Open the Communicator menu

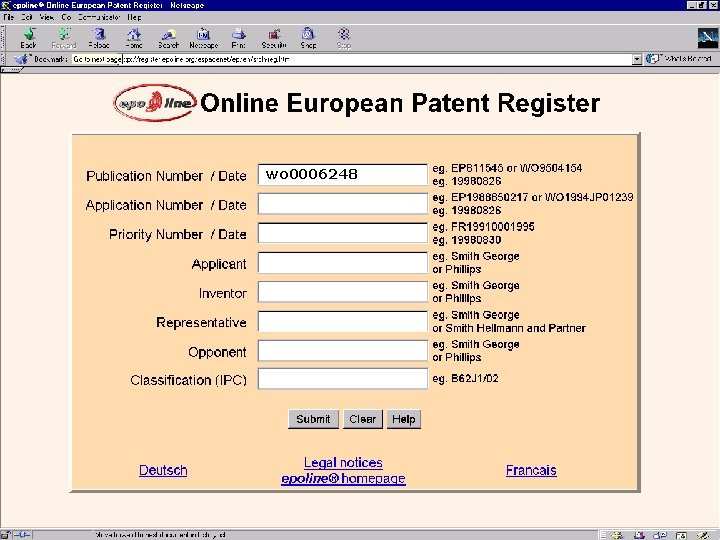pyautogui.click(x=99, y=17)
